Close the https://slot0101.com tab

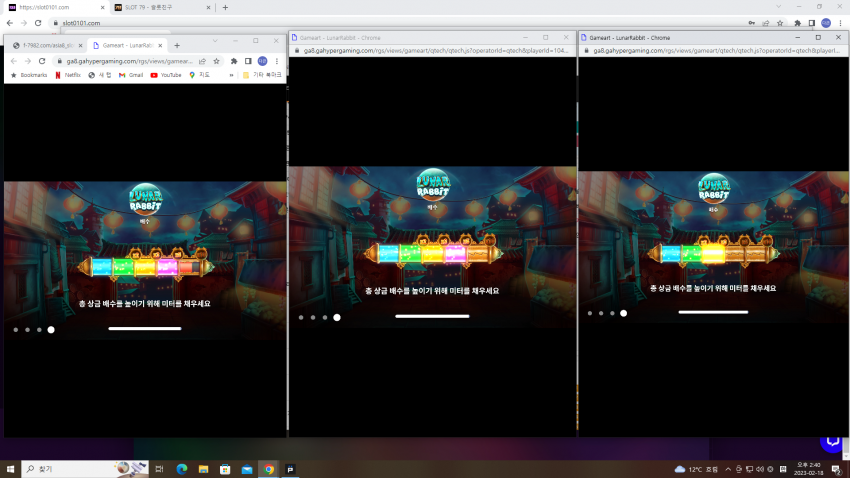(x=102, y=8)
